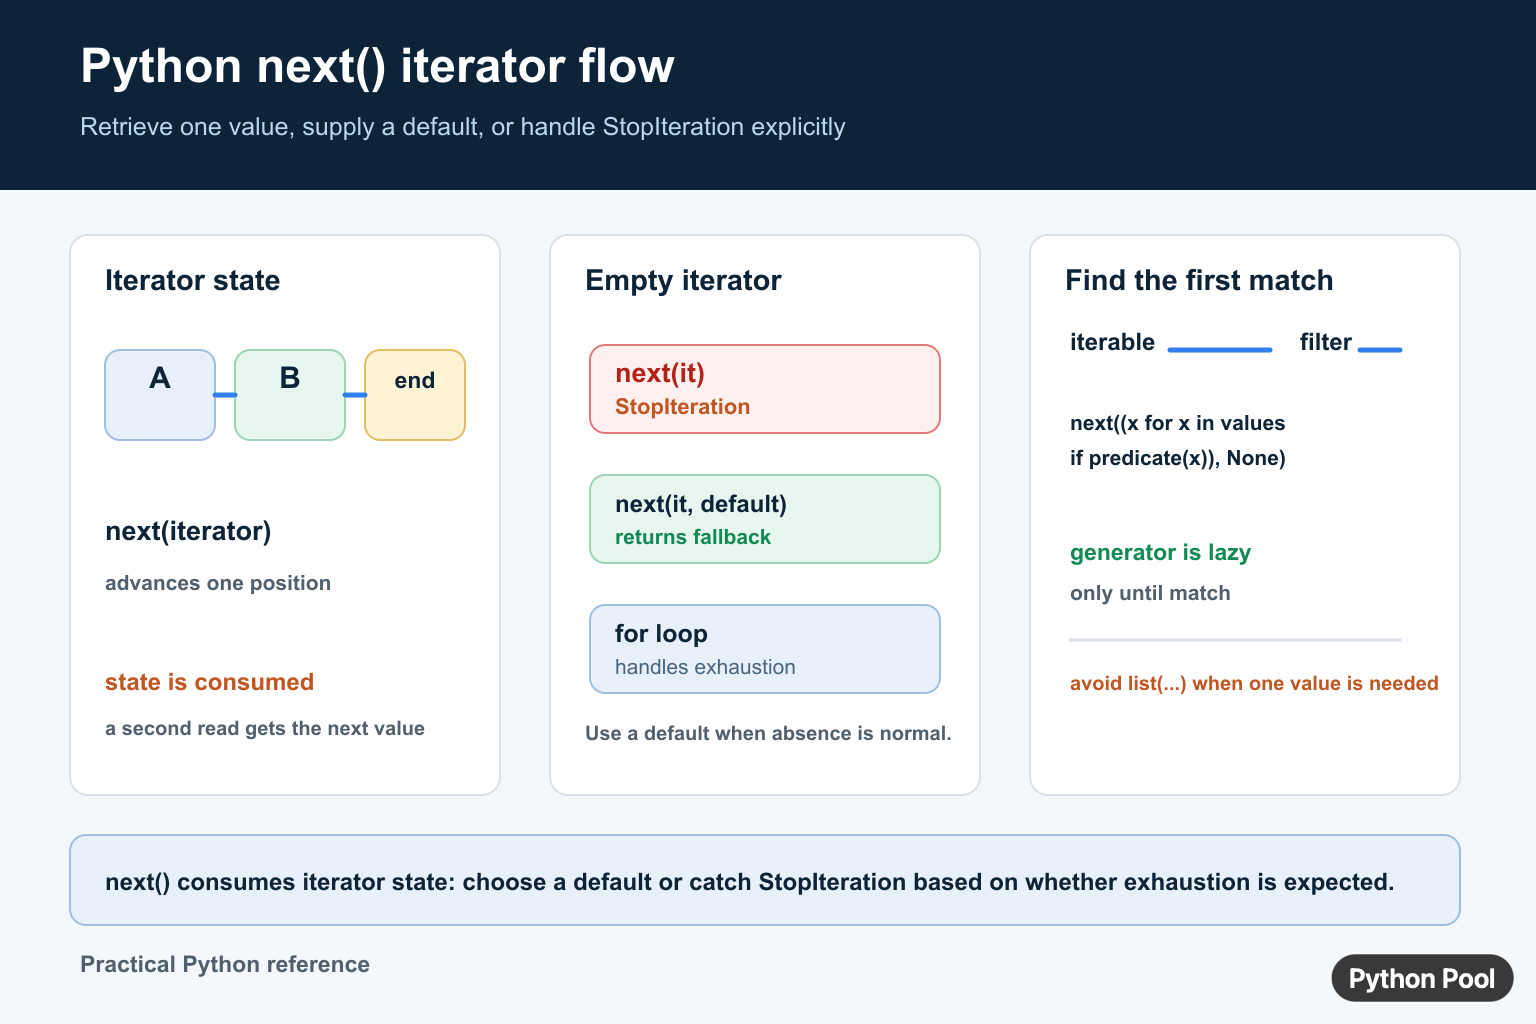Click the orange 'state is consumed' text

(x=209, y=682)
